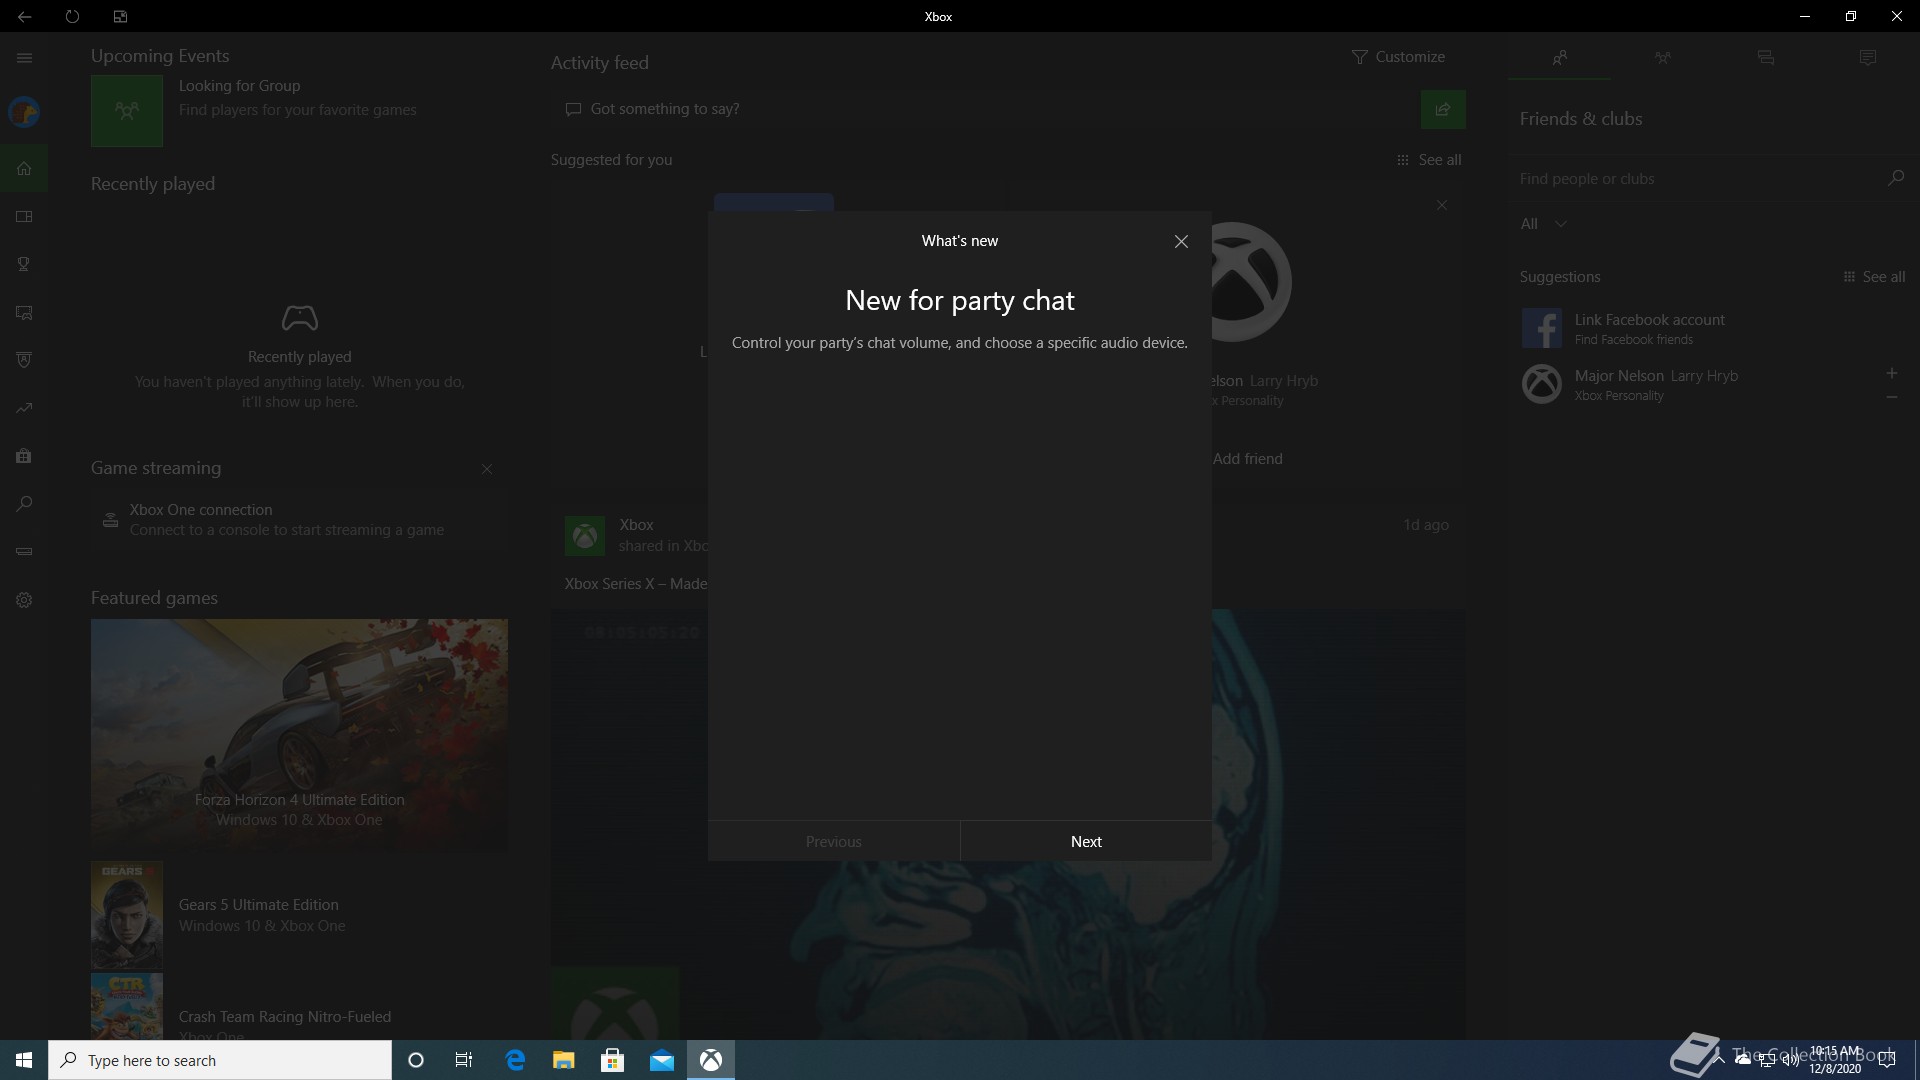Screen dimensions: 1920x1080
Task: Add Major Nelson with plus icon
Action: 1891,373
